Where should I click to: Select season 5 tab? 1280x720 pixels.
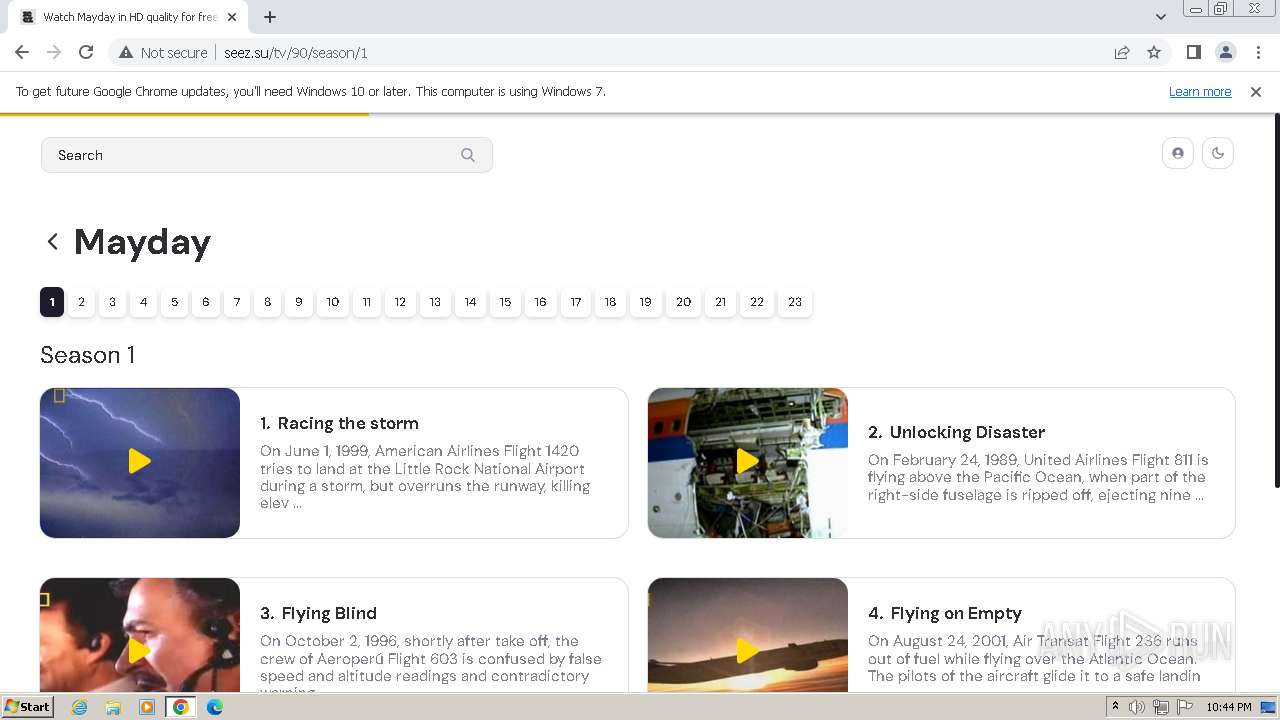175,302
